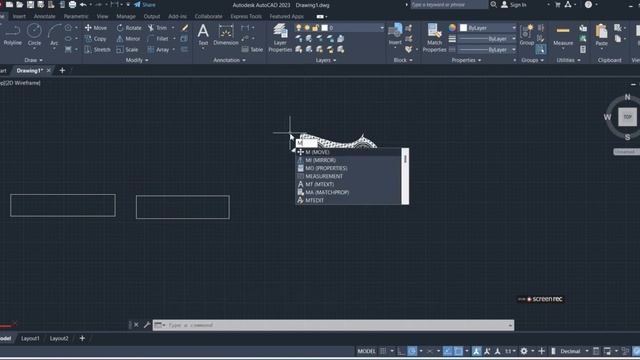Click Match Properties tool
Image resolution: width=640 pixels, height=360 pixels.
434,38
